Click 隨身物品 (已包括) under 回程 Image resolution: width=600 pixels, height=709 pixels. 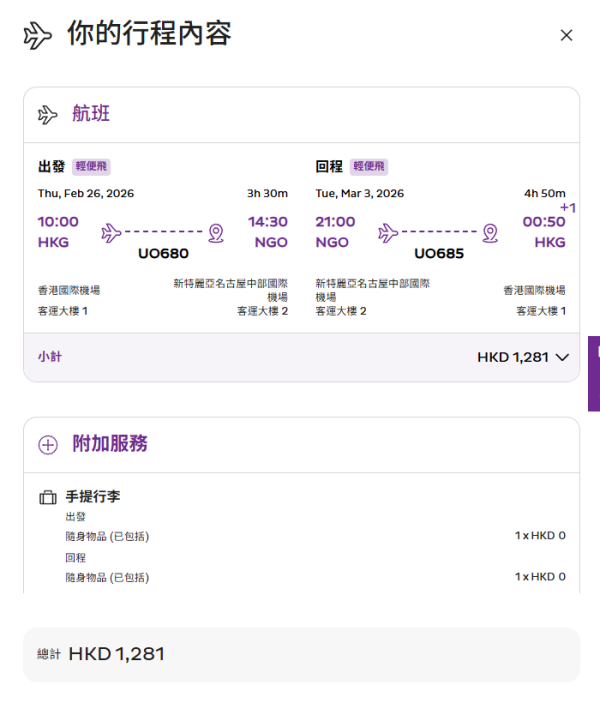pyautogui.click(x=107, y=577)
